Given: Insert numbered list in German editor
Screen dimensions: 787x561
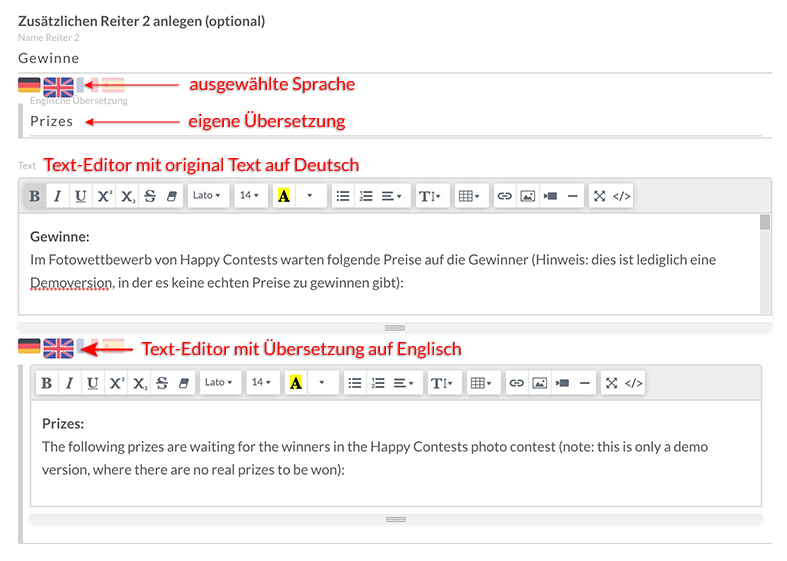Looking at the screenshot, I should (366, 196).
